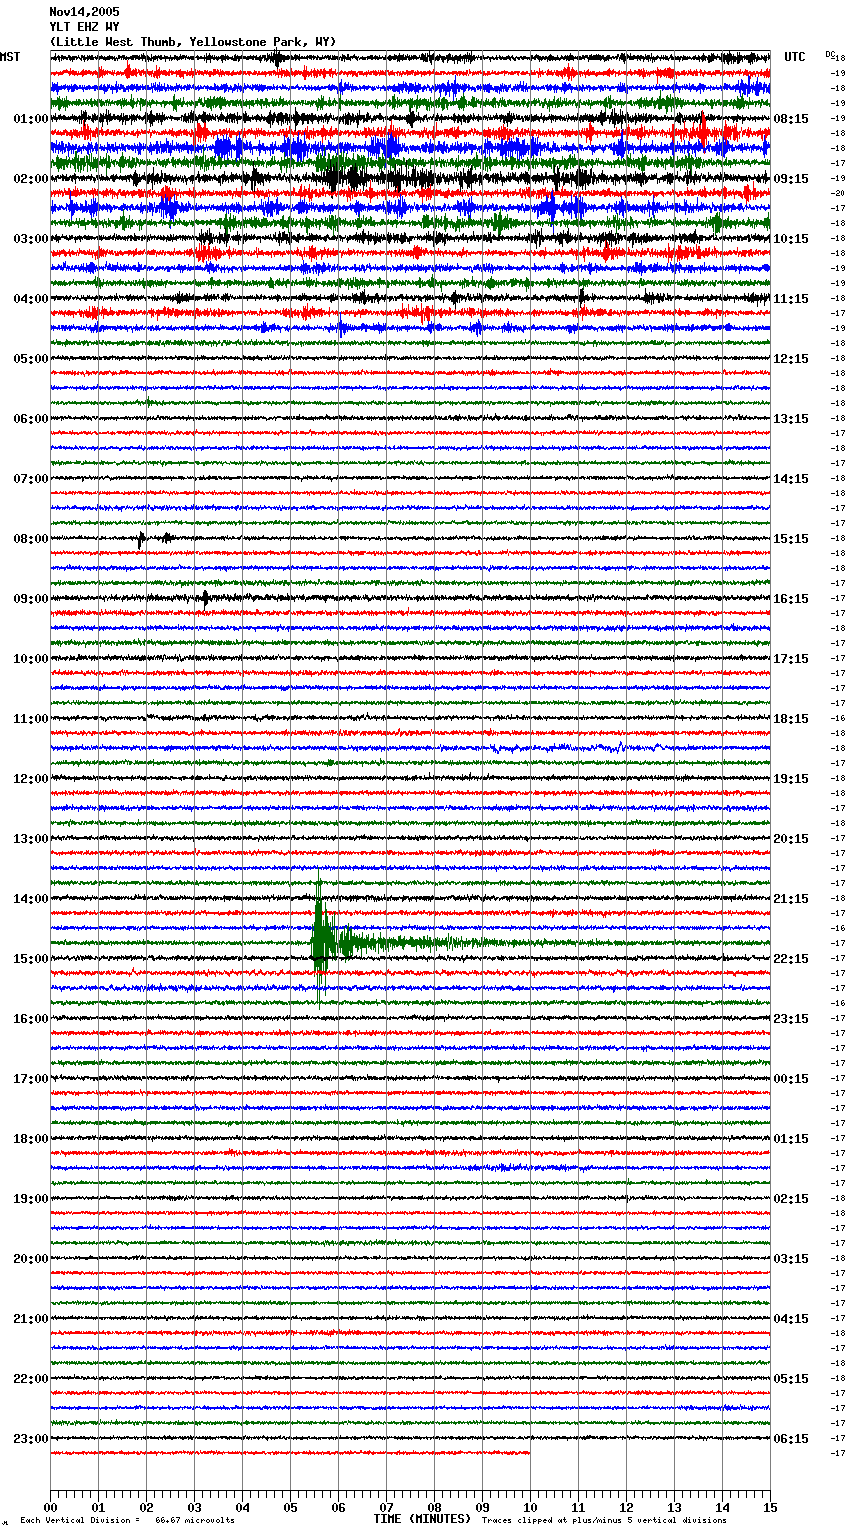Screen dimensions: 850x1534
Task: Select the 13:00 MST row label
Action: (31, 839)
